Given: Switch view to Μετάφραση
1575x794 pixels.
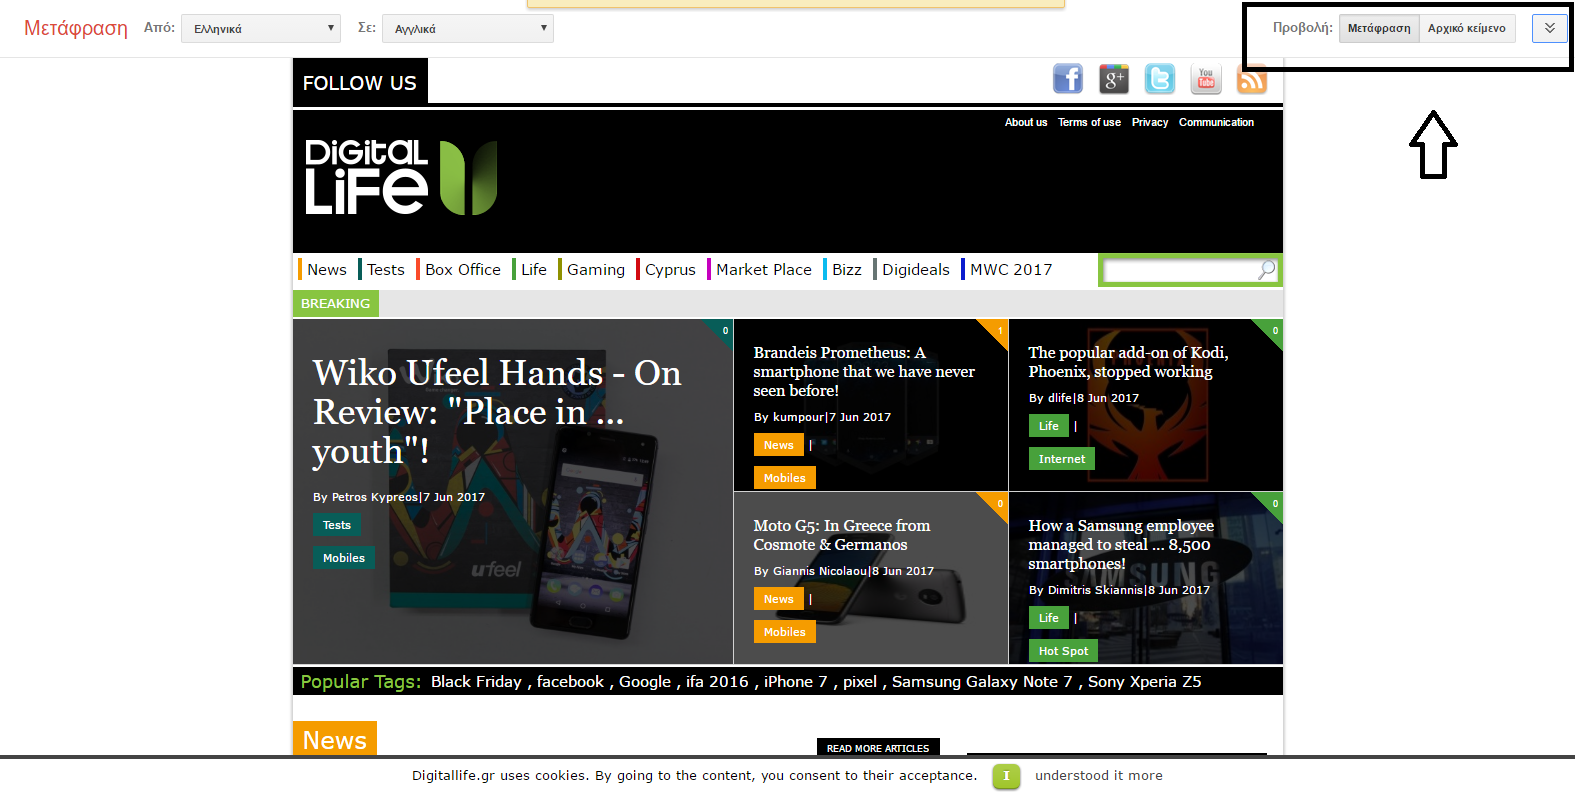Looking at the screenshot, I should [1379, 28].
